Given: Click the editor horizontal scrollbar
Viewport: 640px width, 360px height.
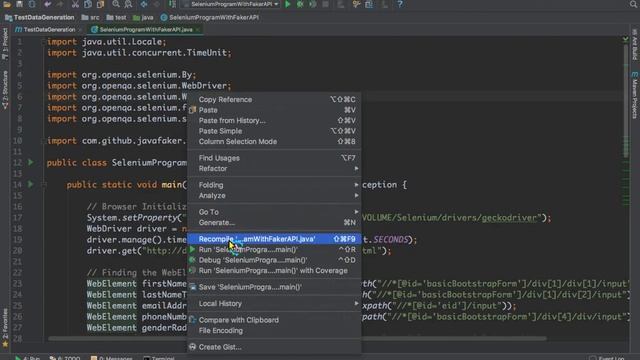Looking at the screenshot, I should (297, 338).
